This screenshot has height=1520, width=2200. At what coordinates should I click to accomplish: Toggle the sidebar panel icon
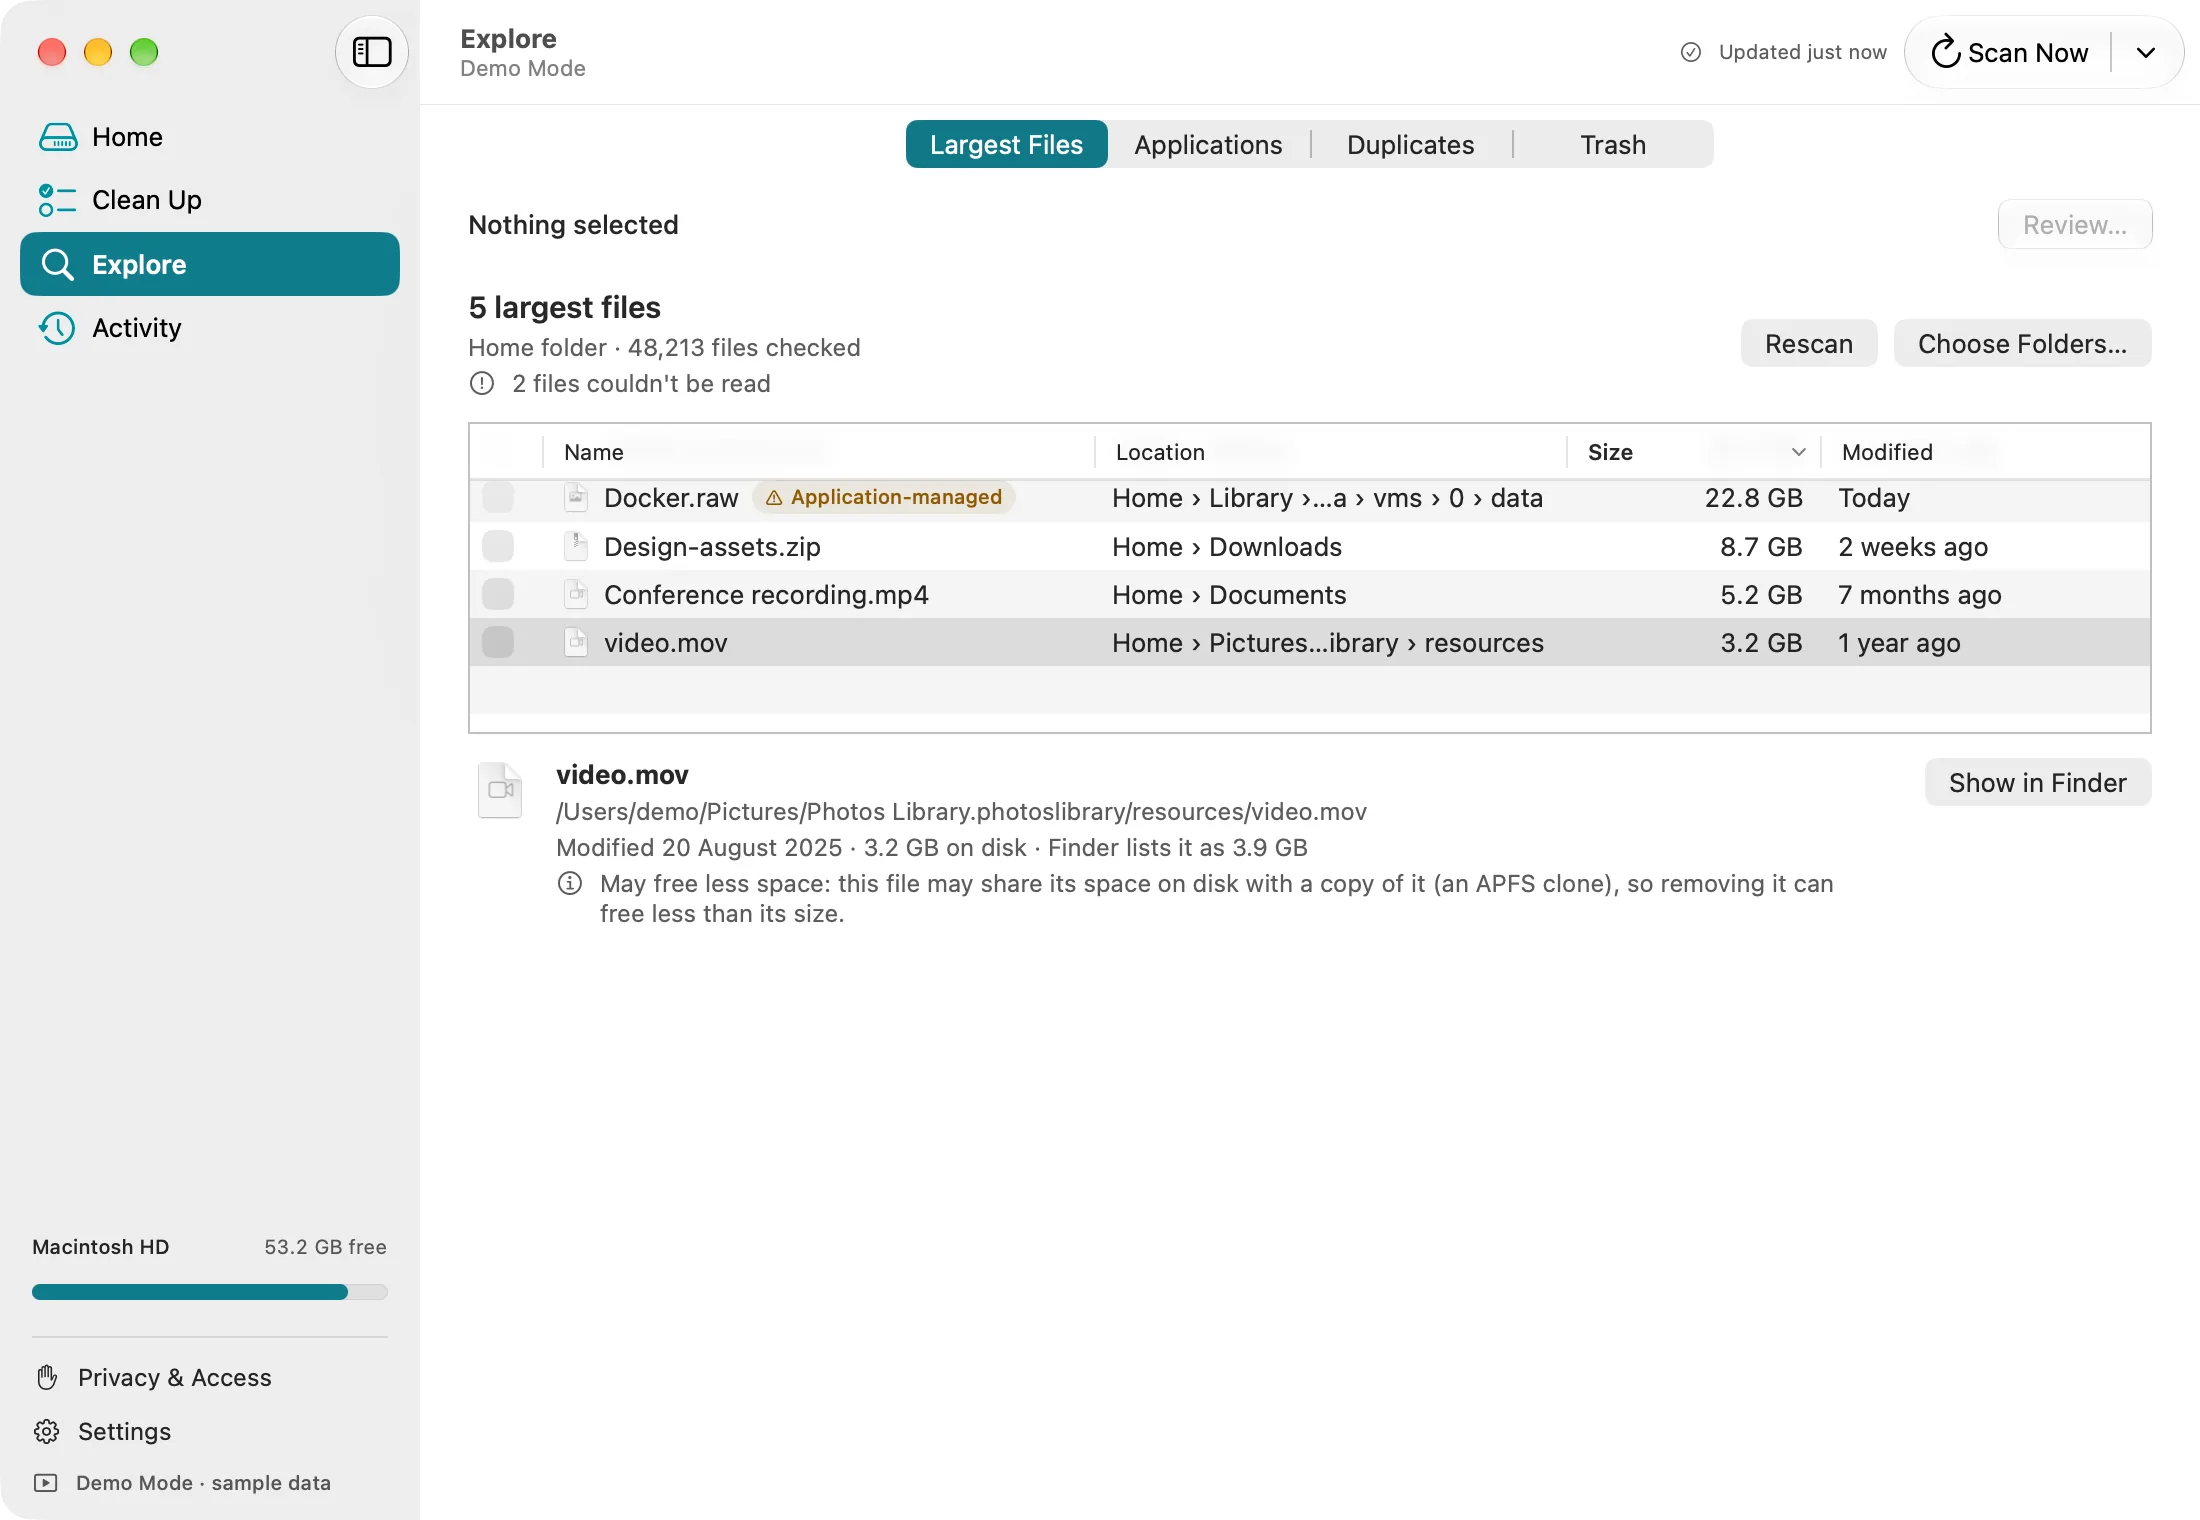pos(372,52)
